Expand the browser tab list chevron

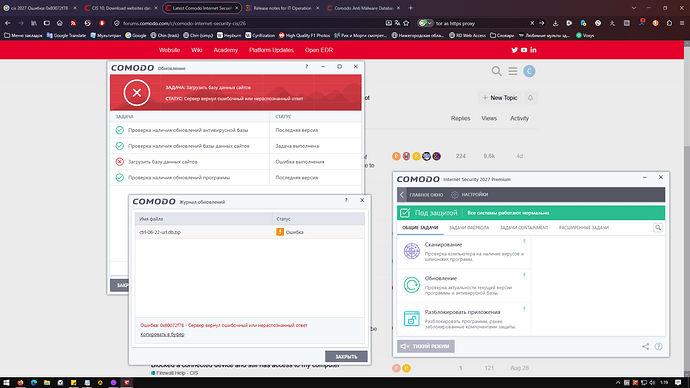click(634, 8)
